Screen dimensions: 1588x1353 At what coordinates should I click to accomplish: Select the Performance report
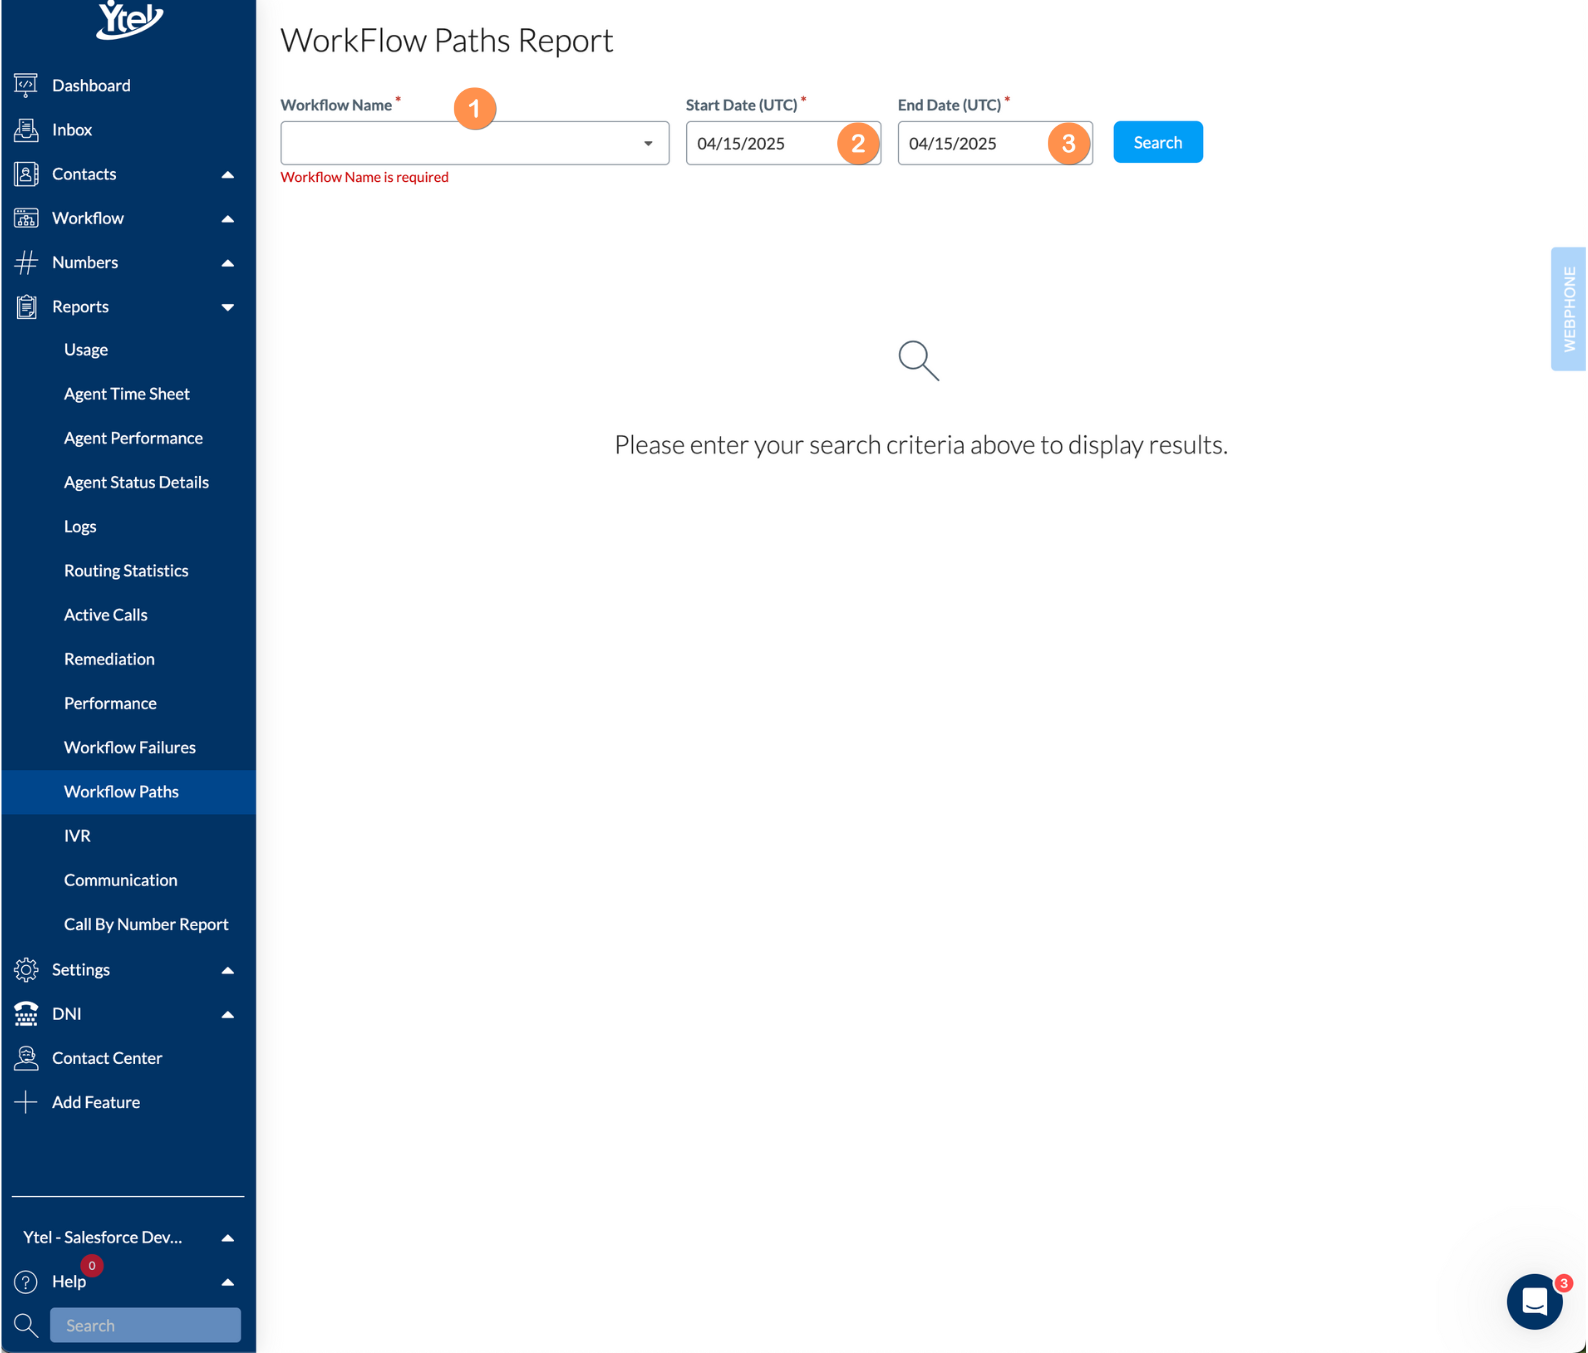click(x=110, y=703)
